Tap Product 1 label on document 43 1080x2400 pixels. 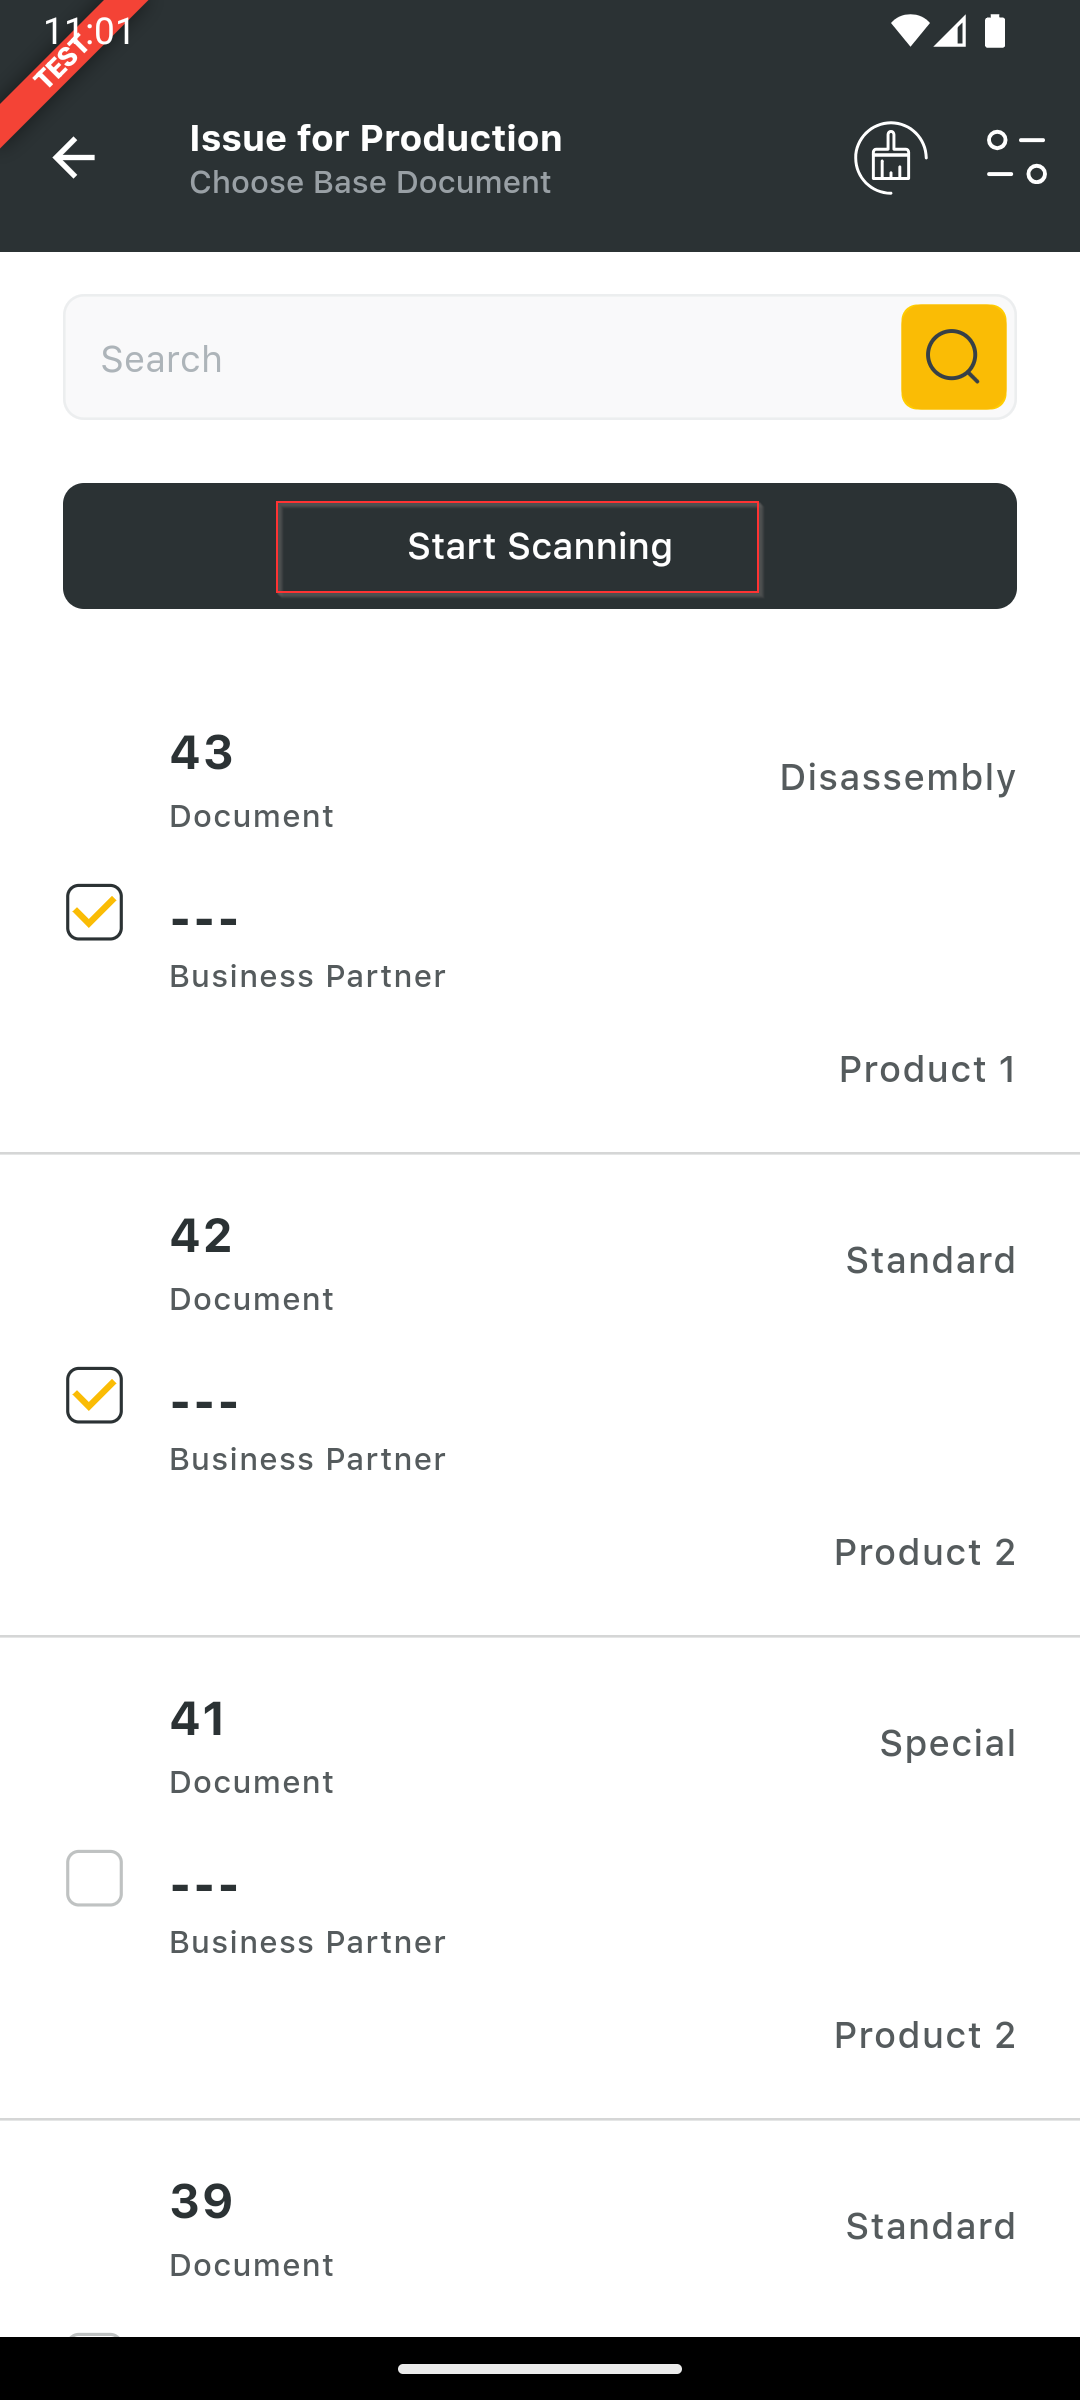[927, 1069]
